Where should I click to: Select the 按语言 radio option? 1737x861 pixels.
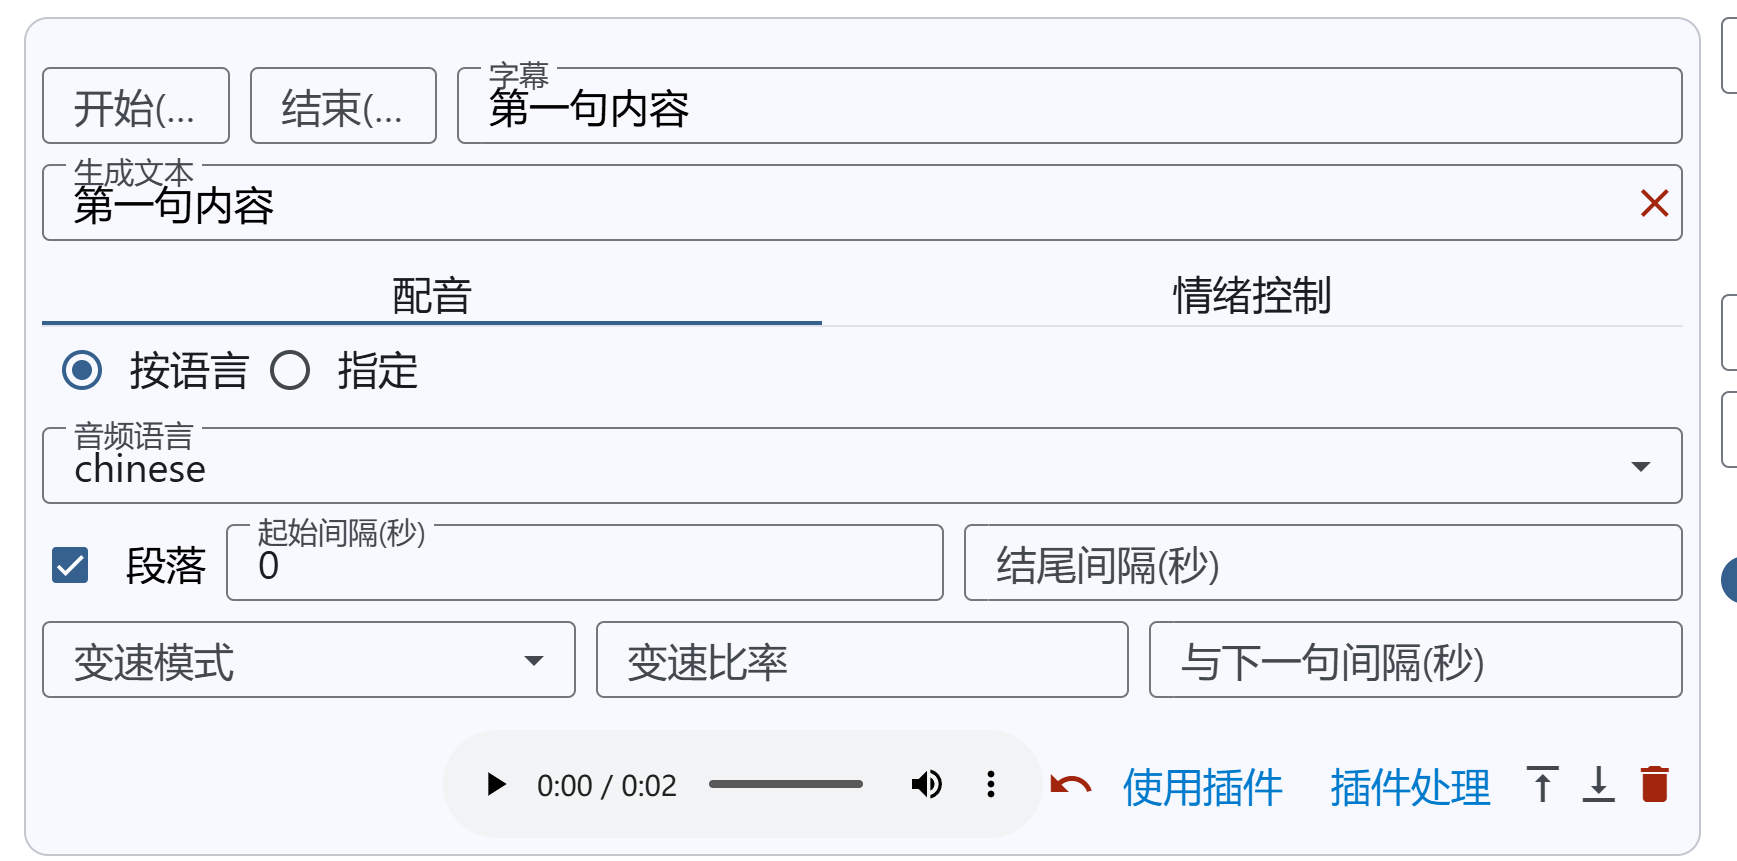[82, 370]
